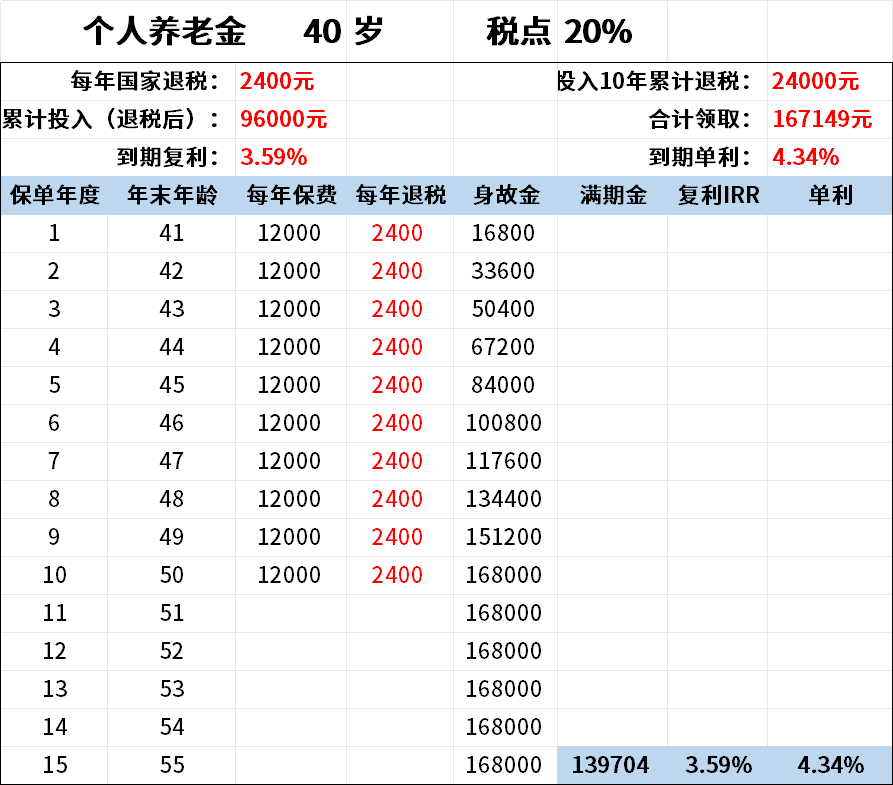Click the 每年退税 column header
This screenshot has width=893, height=785.
point(400,196)
